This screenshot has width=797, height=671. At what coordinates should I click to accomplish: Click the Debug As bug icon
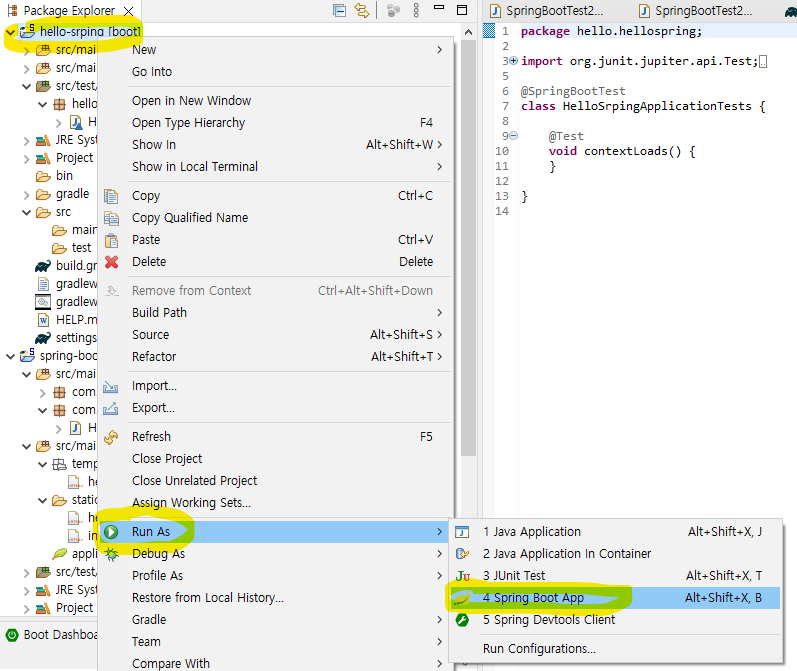111,554
